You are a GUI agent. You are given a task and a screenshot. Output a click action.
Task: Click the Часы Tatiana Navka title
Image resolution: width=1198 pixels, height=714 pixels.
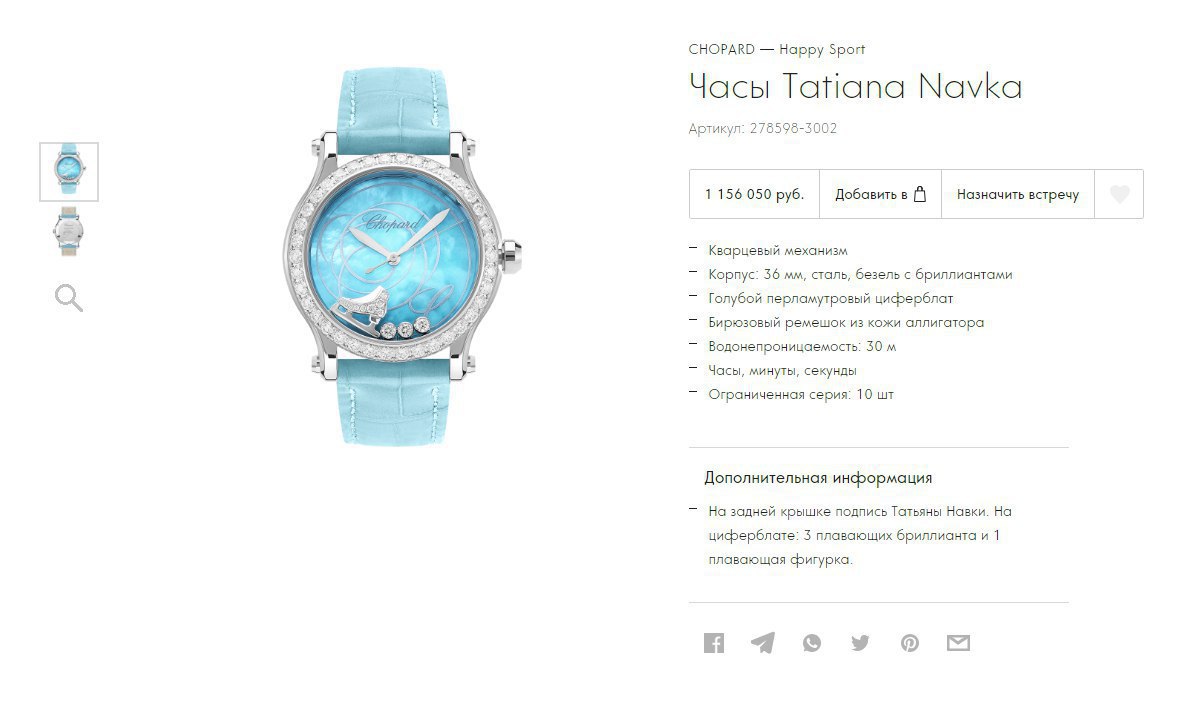click(x=855, y=86)
